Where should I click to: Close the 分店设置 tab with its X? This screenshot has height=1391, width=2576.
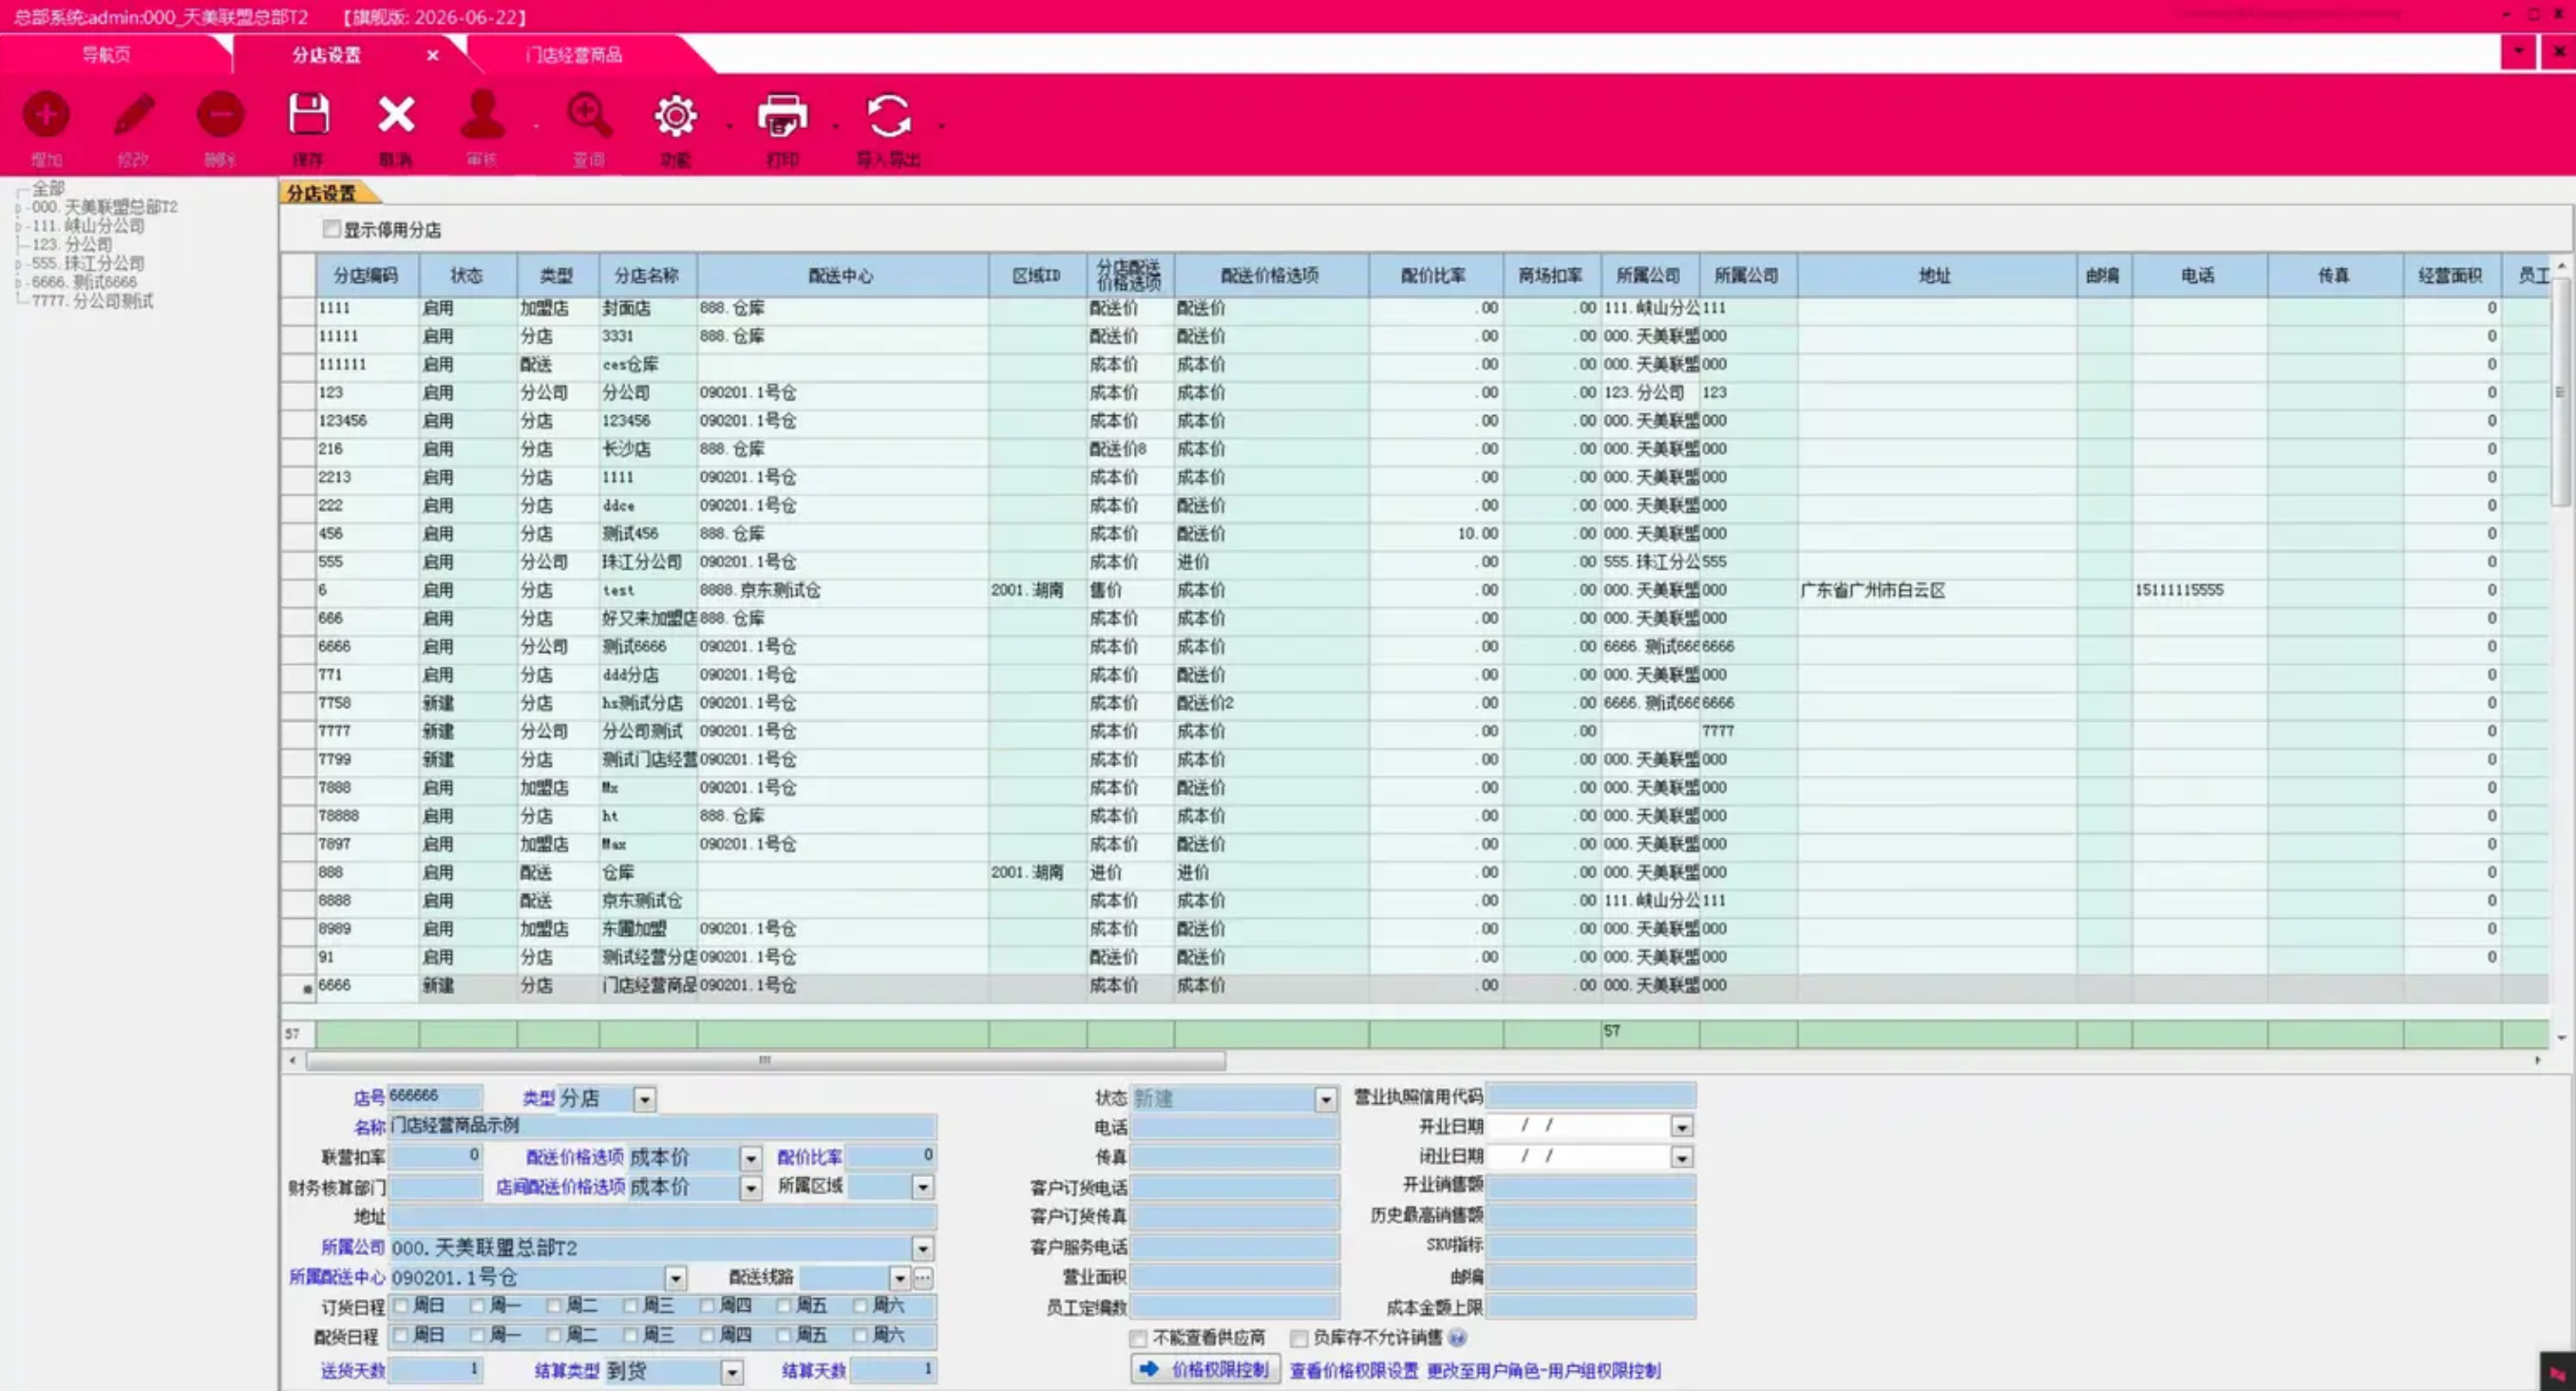(x=432, y=55)
